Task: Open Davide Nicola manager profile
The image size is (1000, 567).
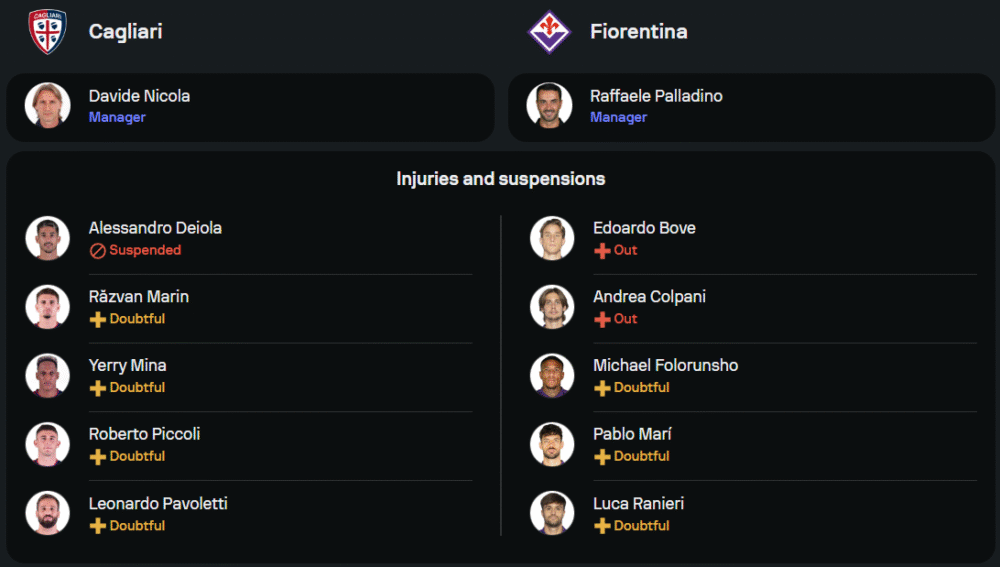Action: point(139,96)
